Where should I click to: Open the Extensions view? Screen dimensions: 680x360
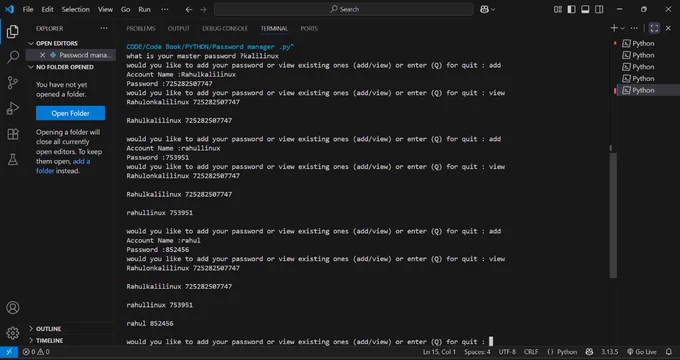(13, 134)
